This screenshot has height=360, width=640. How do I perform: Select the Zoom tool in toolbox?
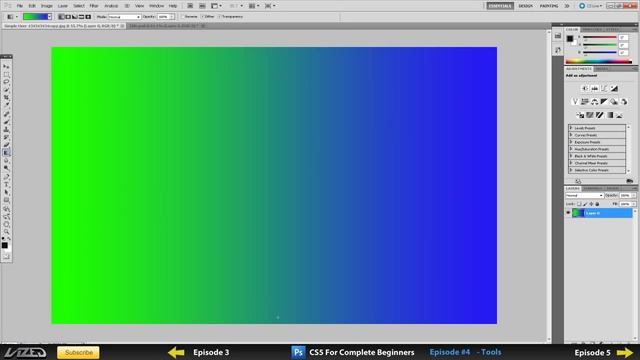6,232
